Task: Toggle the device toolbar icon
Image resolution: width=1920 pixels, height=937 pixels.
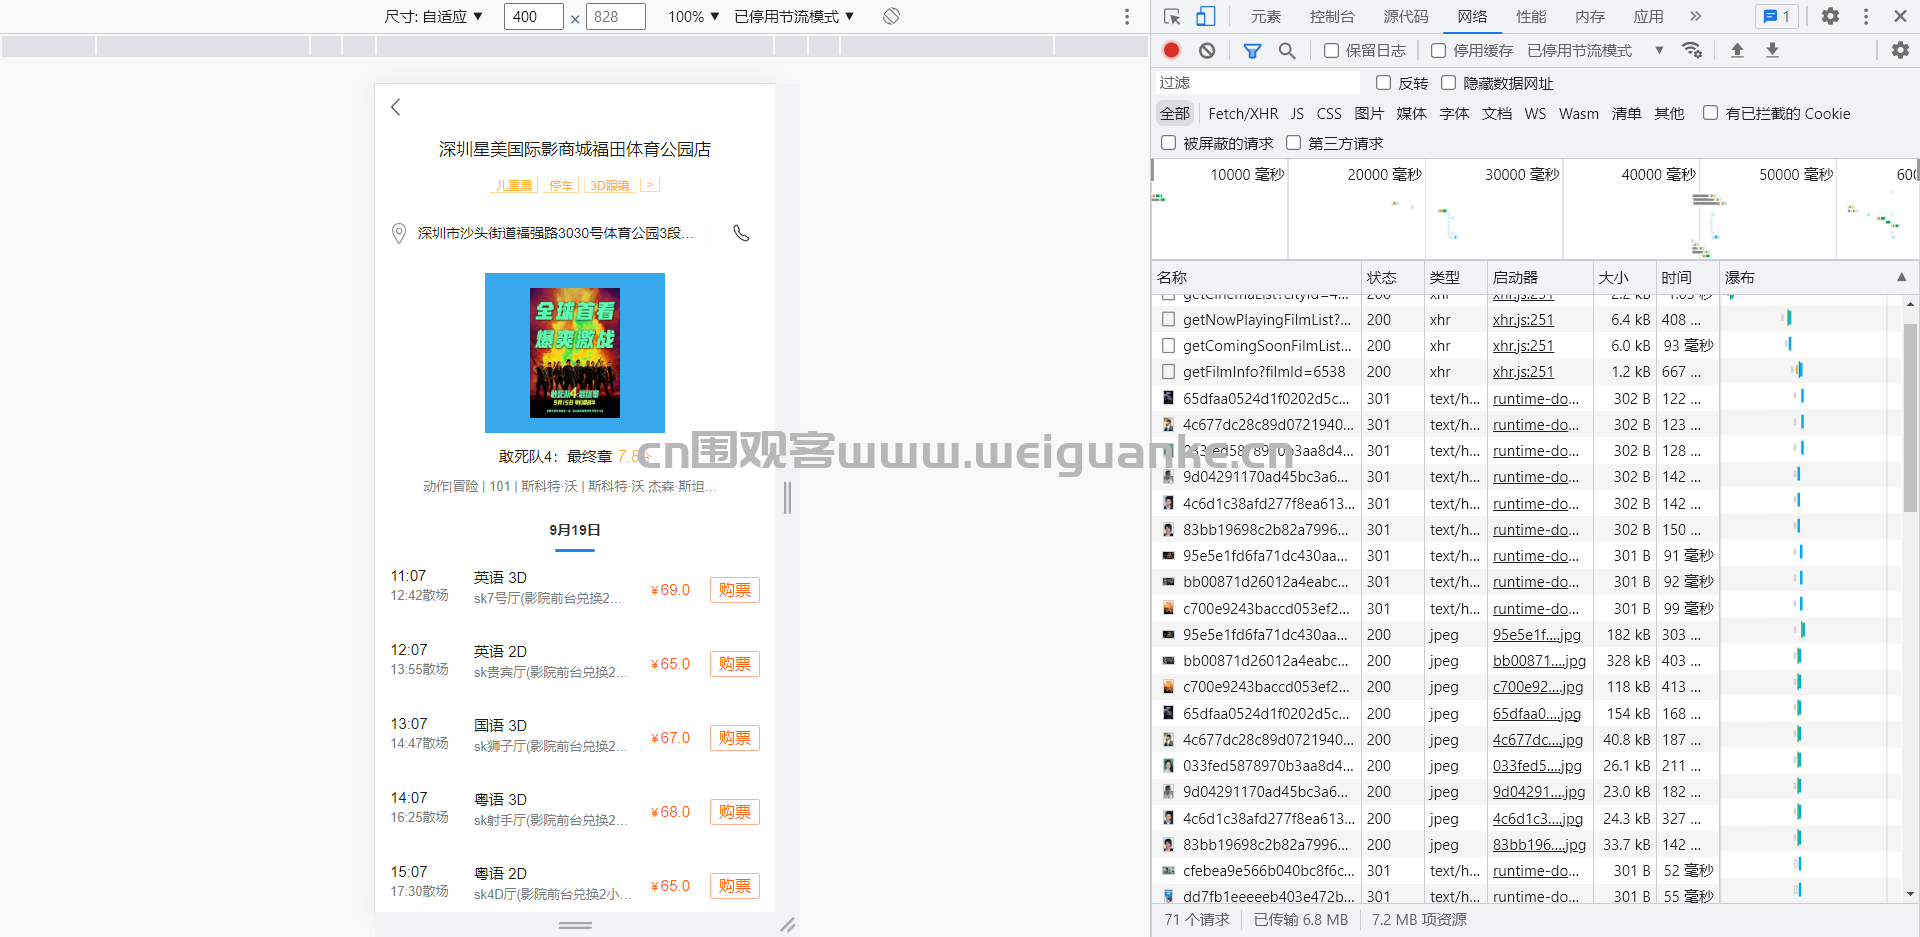Action: (1206, 16)
